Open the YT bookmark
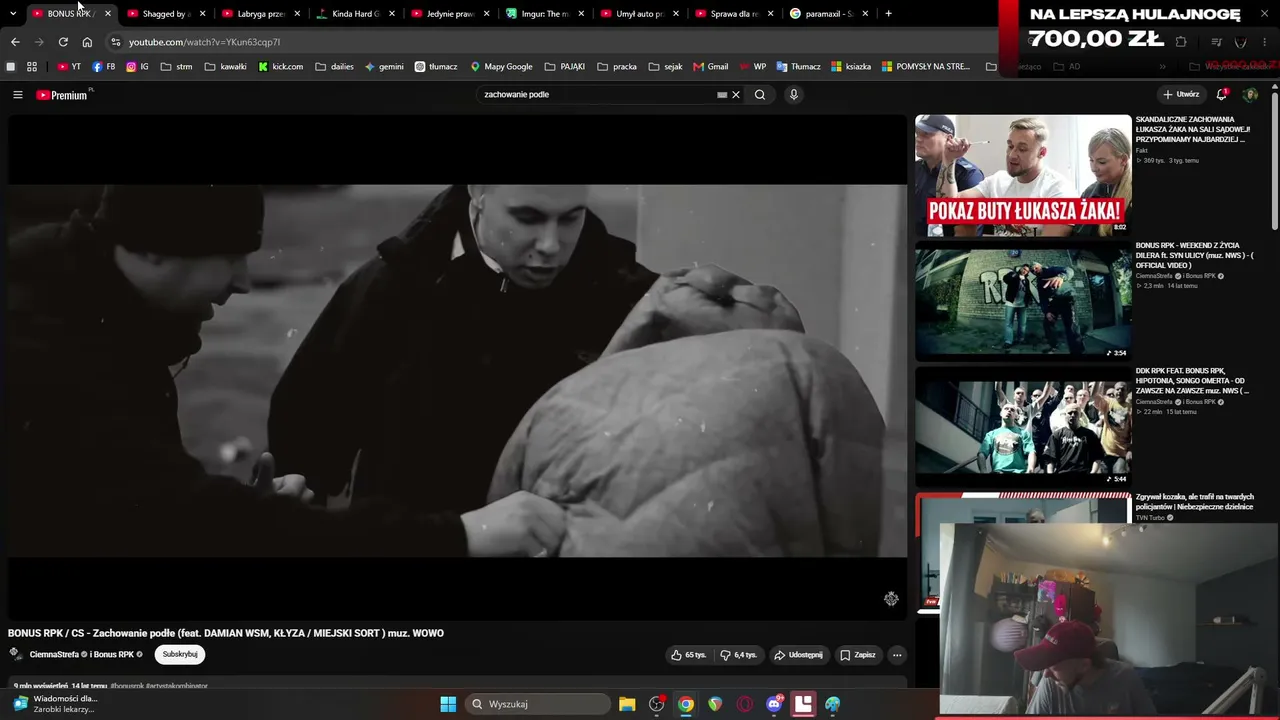The width and height of the screenshot is (1280, 720). tap(69, 67)
